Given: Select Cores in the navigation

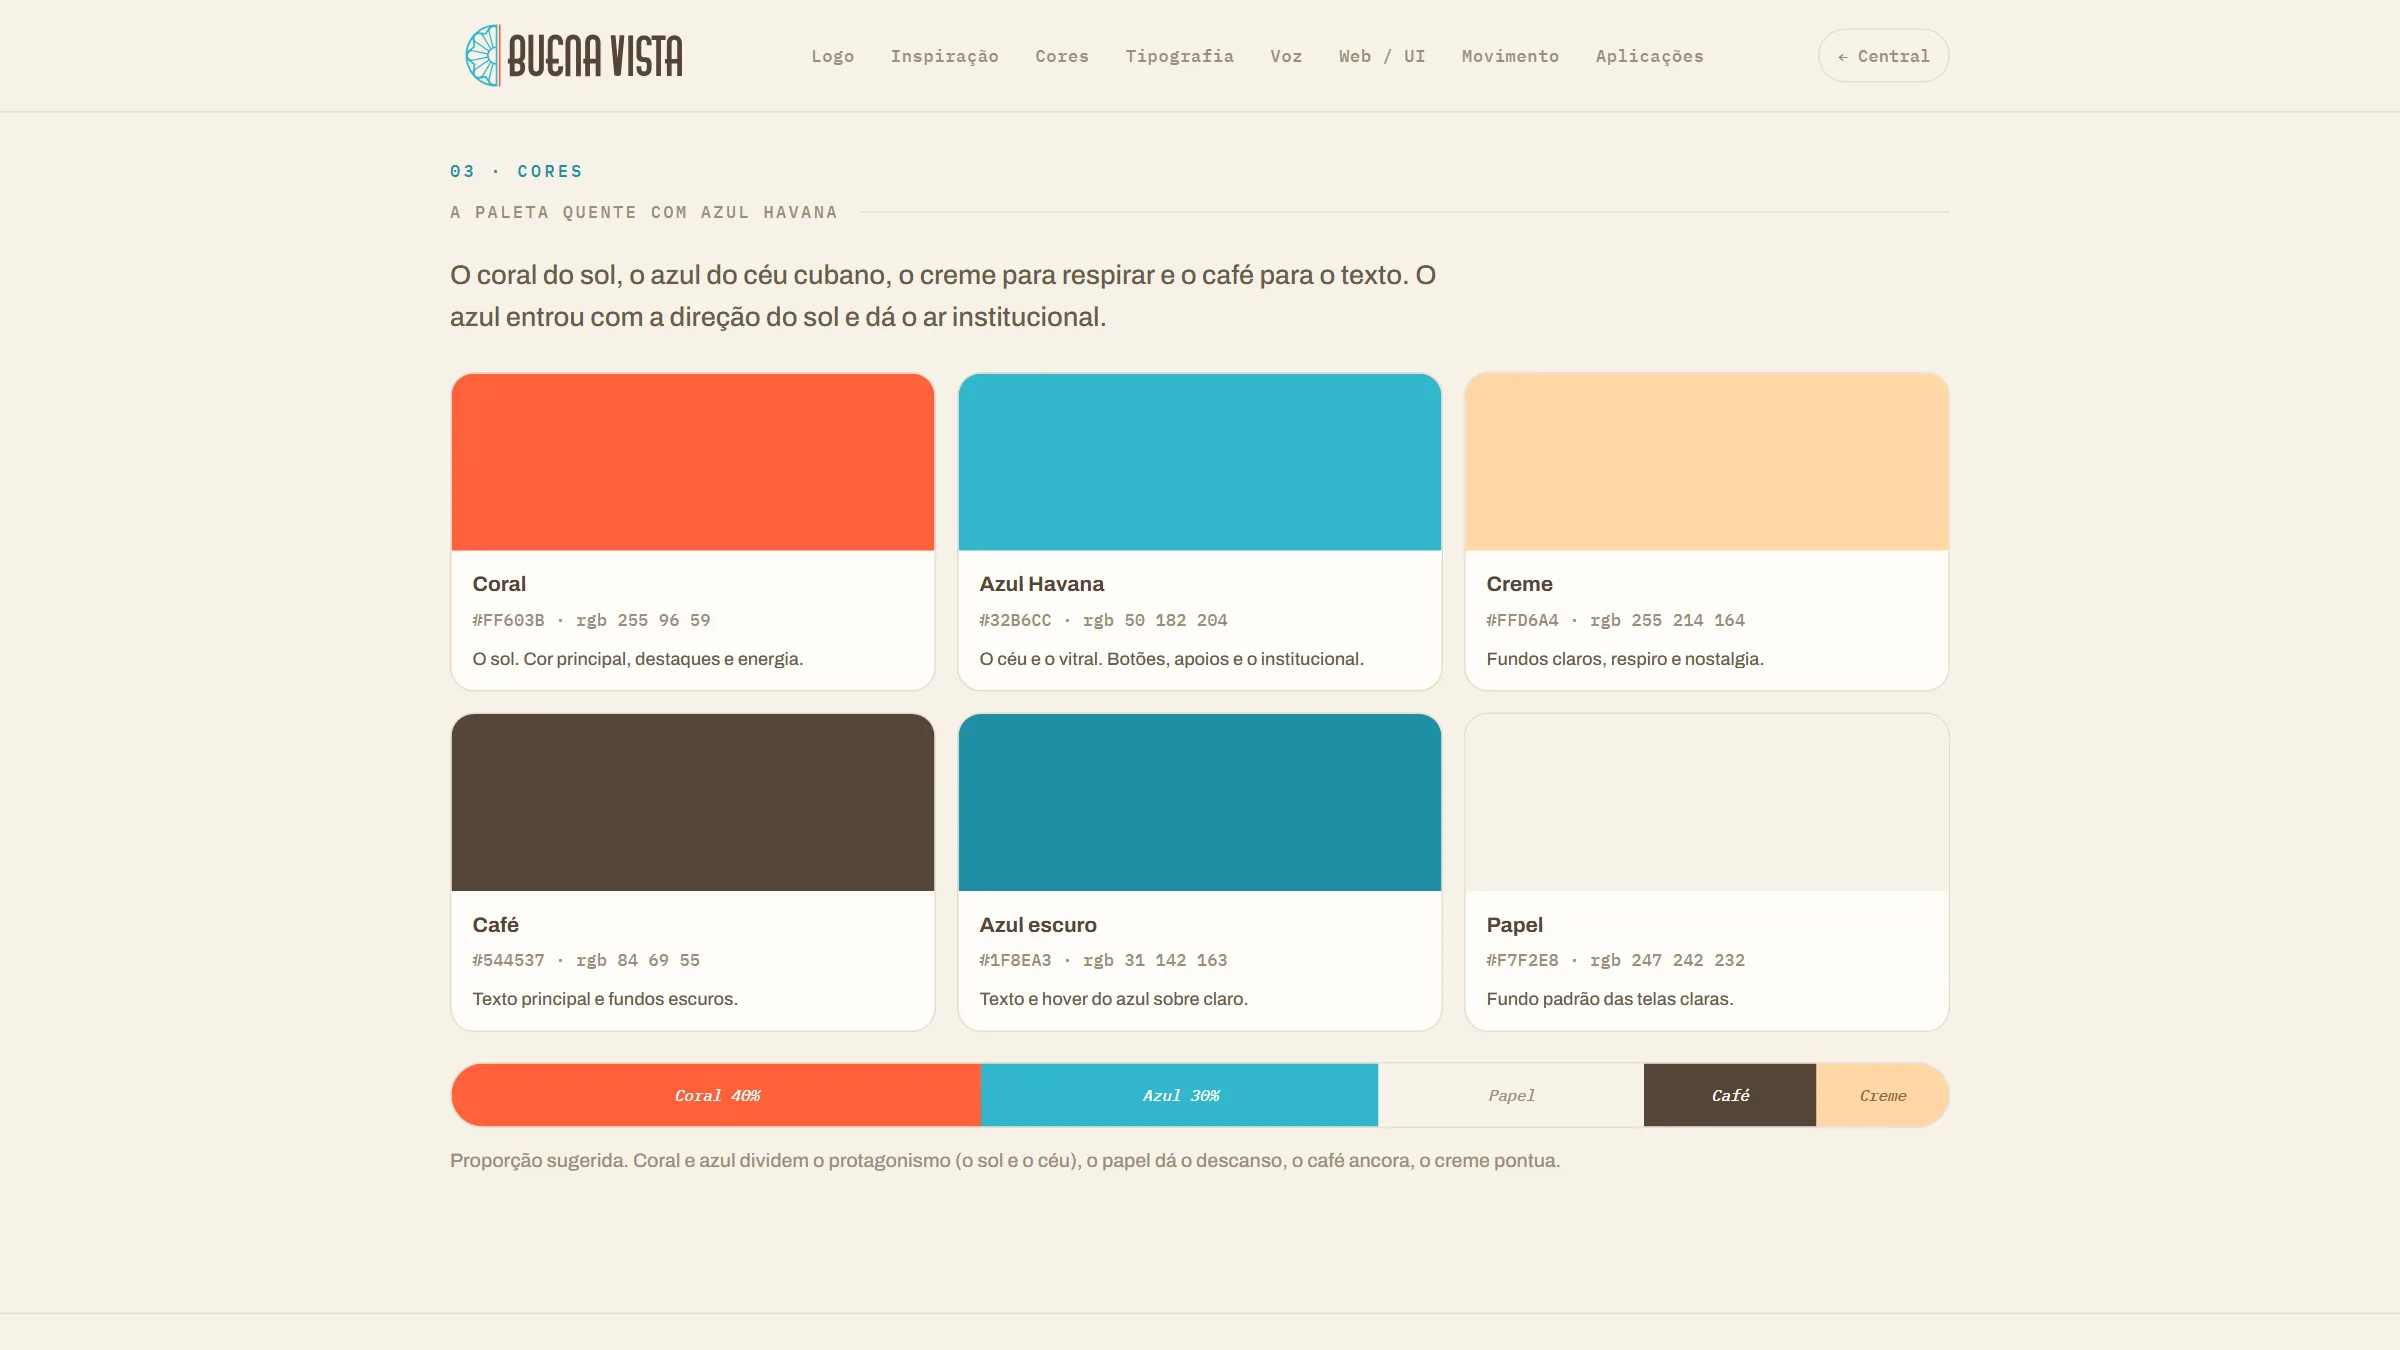Looking at the screenshot, I should pyautogui.click(x=1061, y=56).
